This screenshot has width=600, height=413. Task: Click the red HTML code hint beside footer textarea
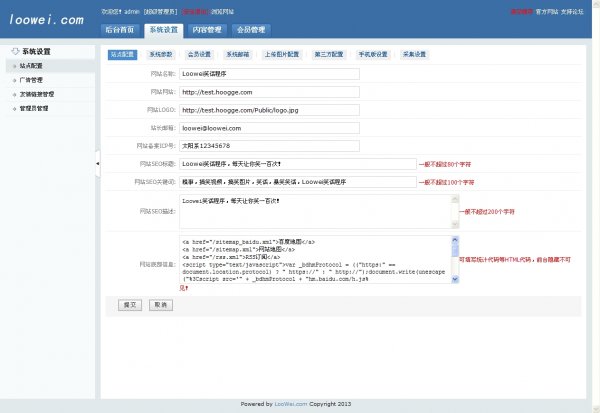tap(515, 260)
